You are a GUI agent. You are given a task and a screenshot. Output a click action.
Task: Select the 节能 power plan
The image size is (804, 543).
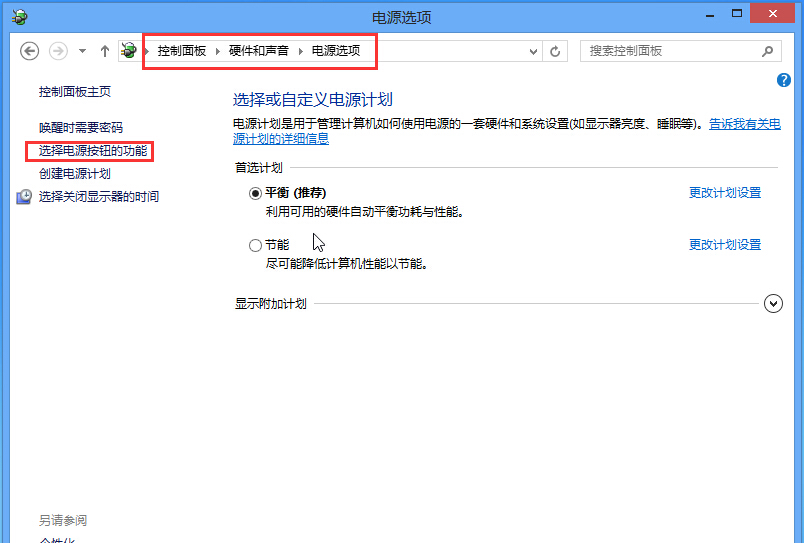tap(255, 245)
